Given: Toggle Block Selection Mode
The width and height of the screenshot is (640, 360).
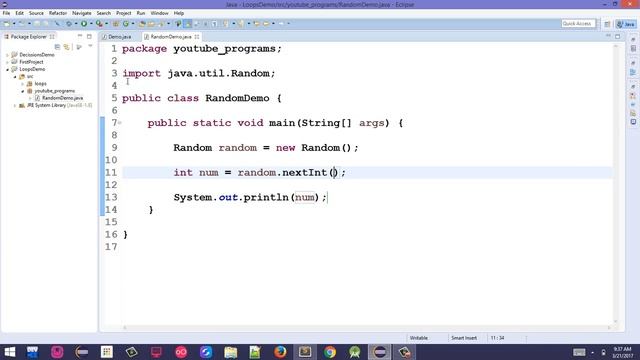Looking at the screenshot, I should (205, 24).
